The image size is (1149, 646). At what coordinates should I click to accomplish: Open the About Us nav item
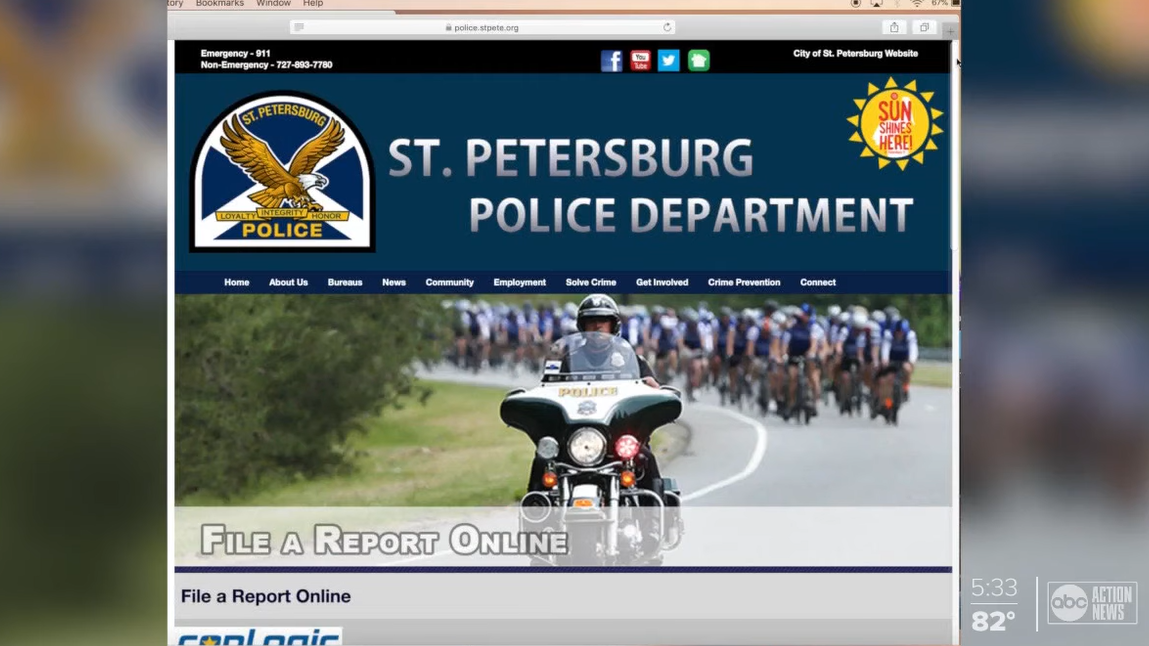pyautogui.click(x=288, y=282)
